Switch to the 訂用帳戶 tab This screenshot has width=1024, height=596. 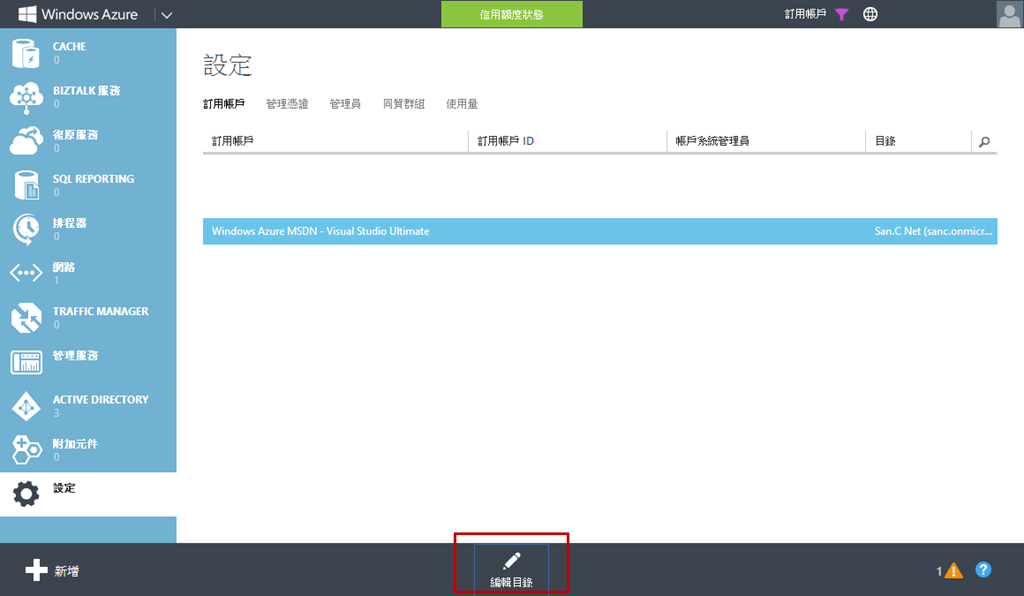tap(224, 104)
